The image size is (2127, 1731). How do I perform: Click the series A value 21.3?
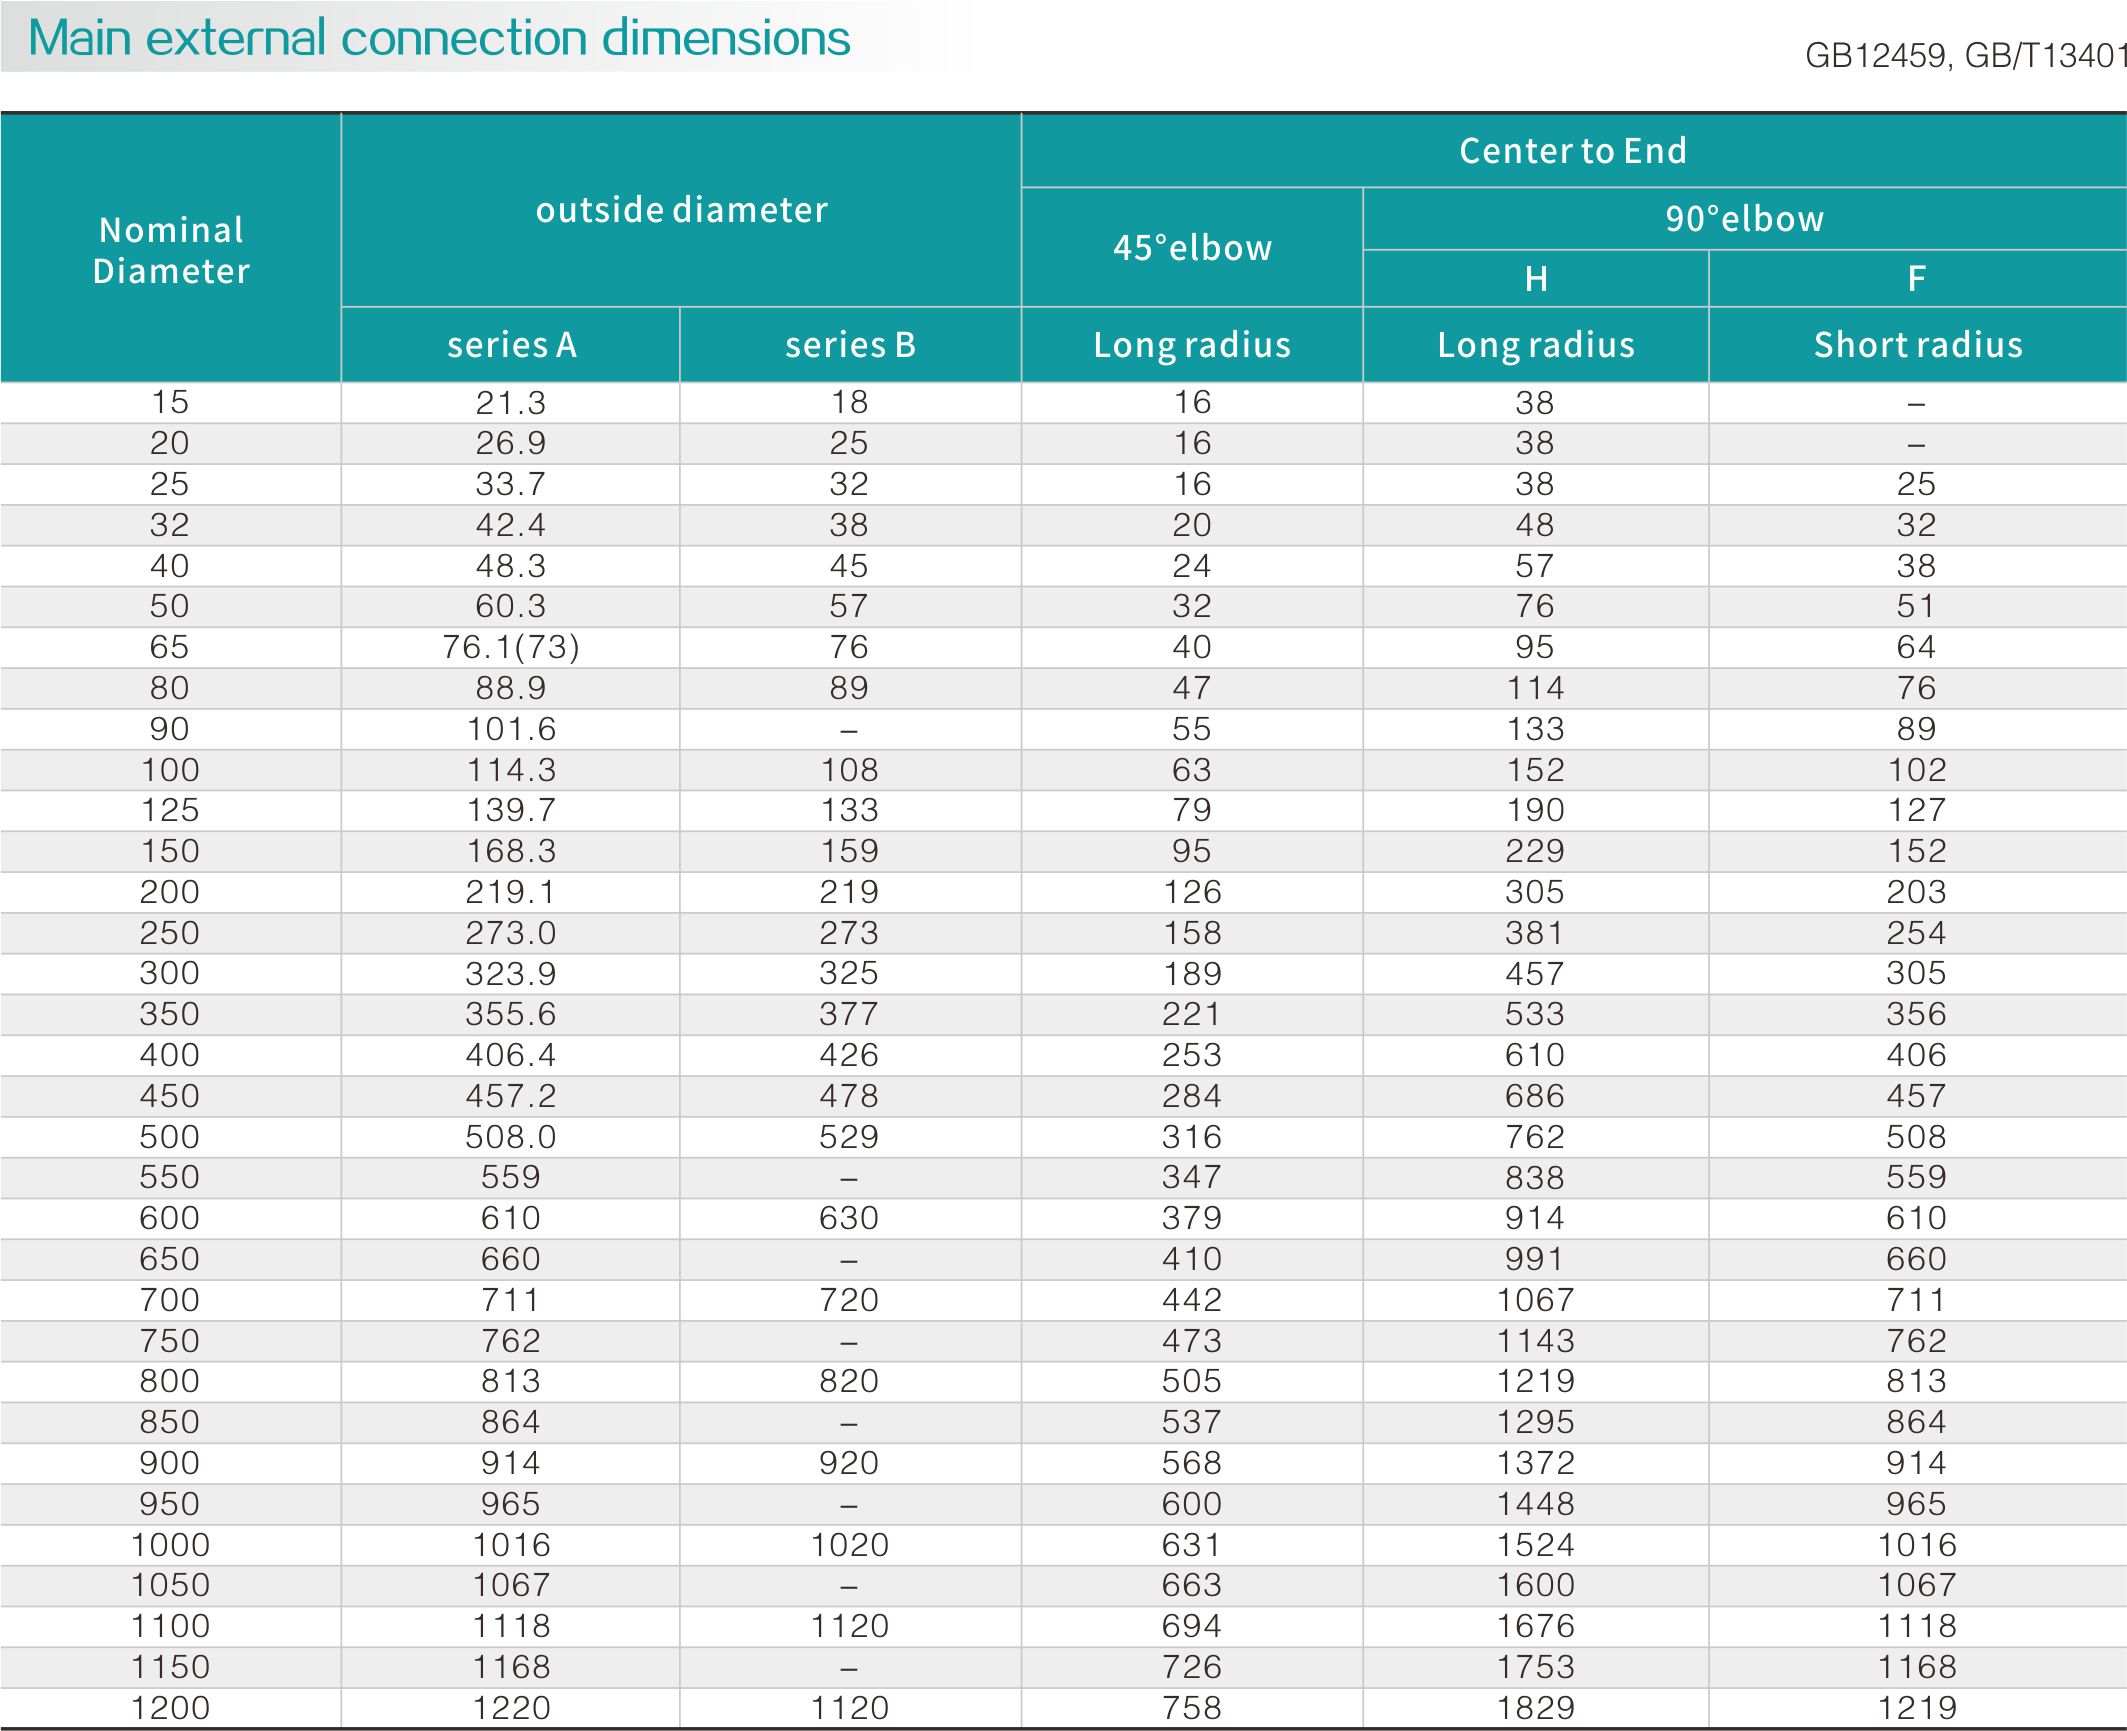pos(511,403)
